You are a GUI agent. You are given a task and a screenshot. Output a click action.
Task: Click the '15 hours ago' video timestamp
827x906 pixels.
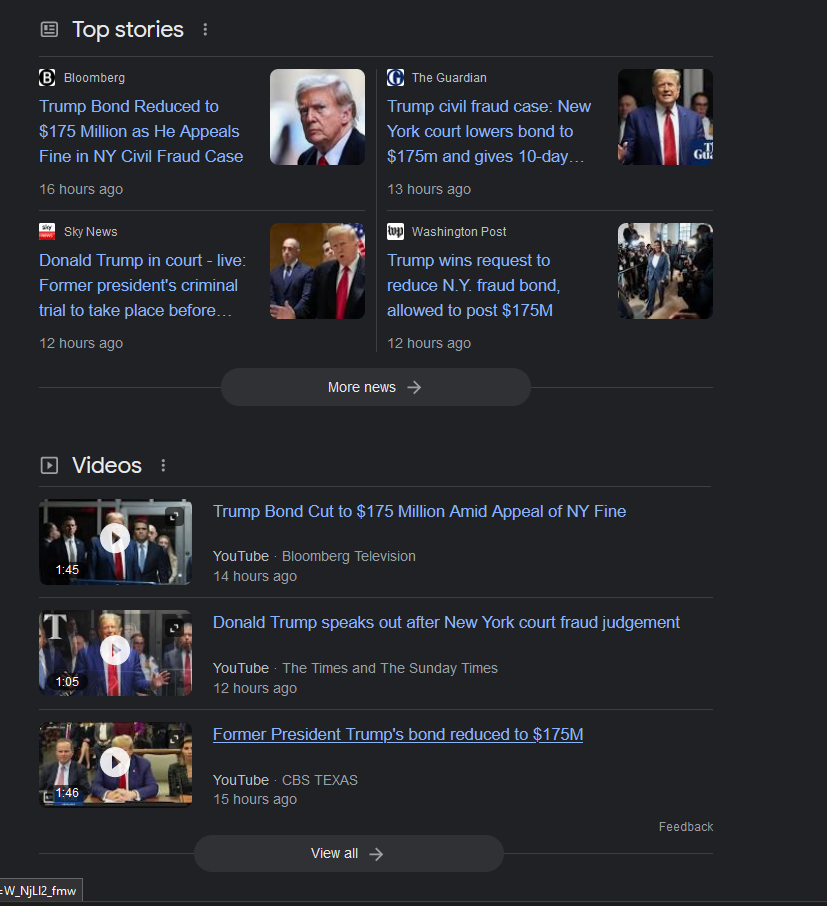[x=255, y=800]
